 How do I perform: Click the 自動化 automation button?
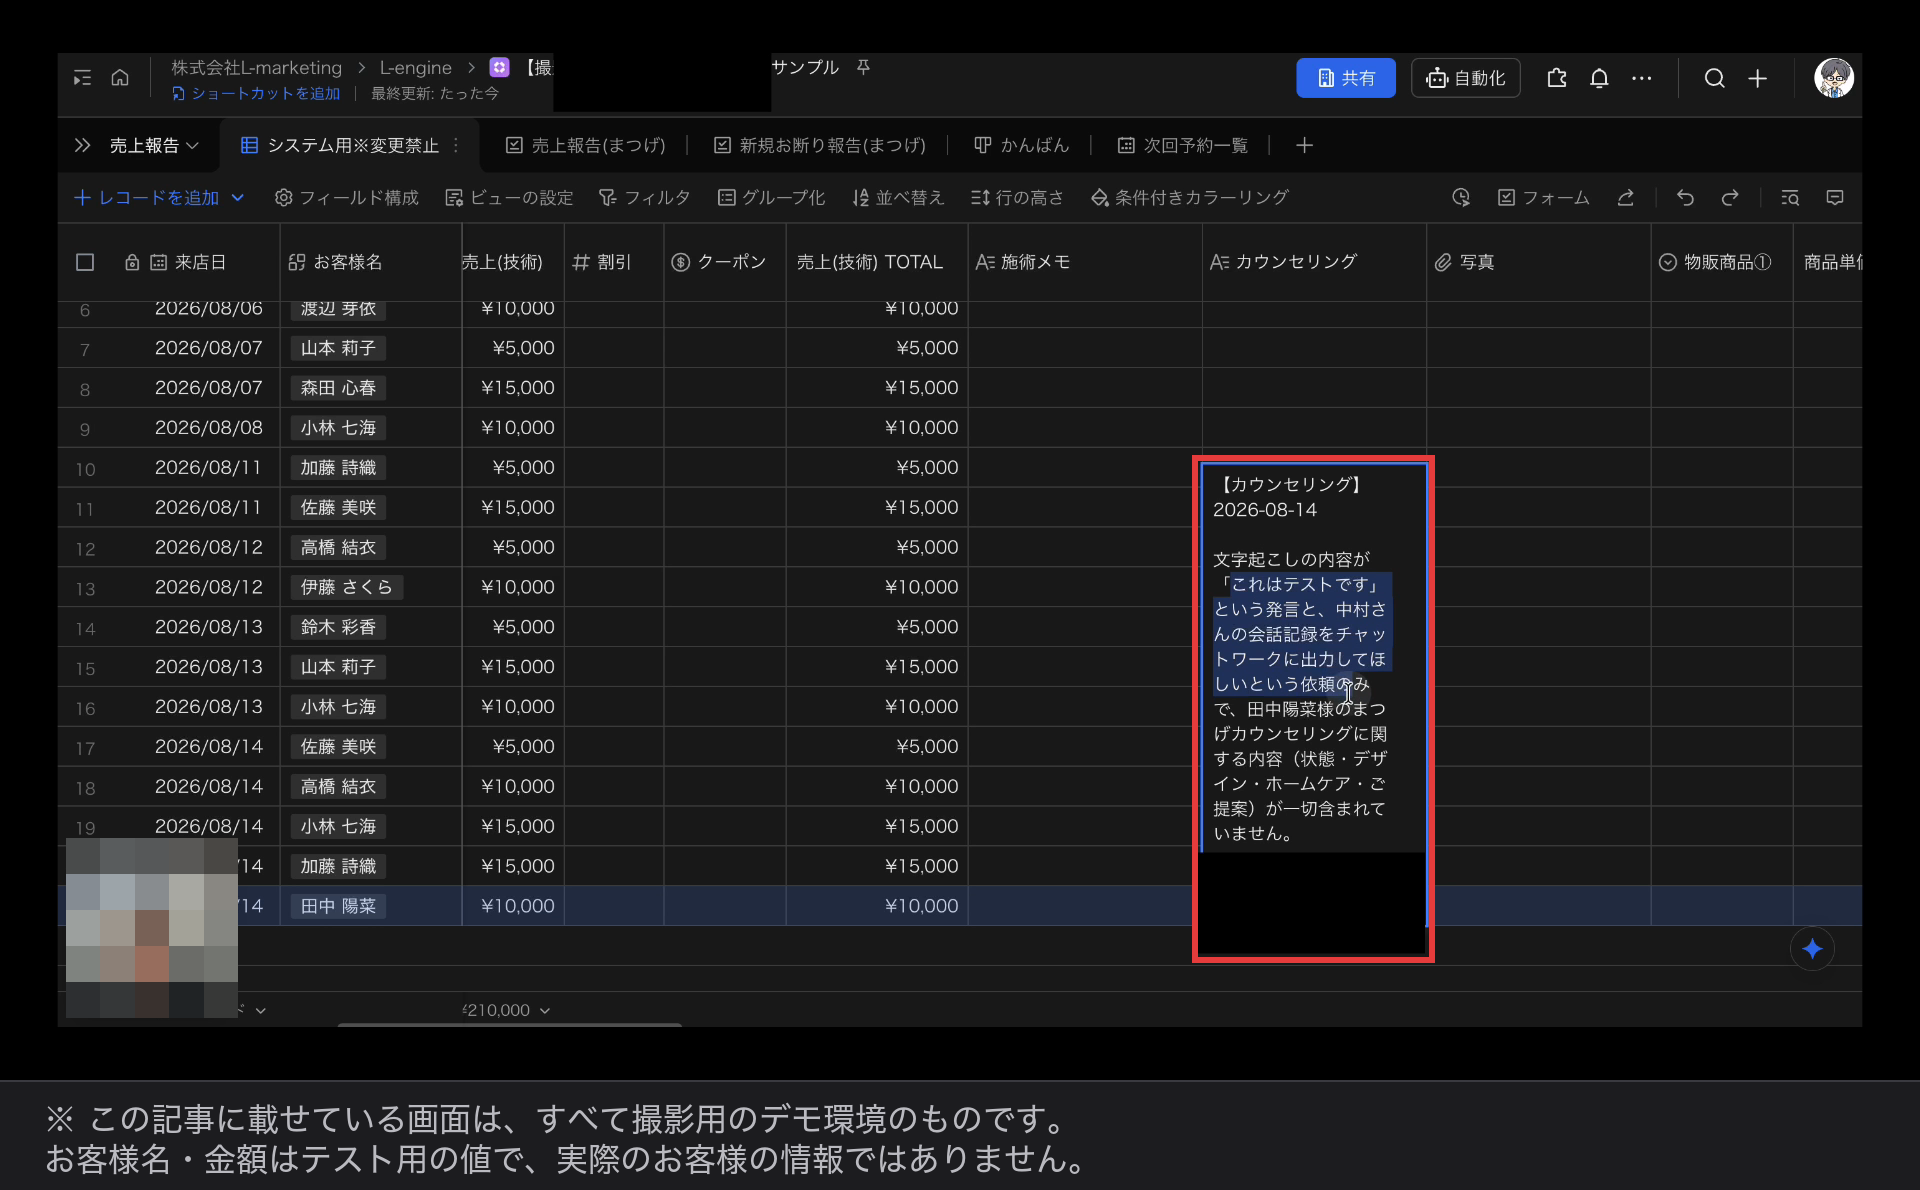(x=1465, y=78)
